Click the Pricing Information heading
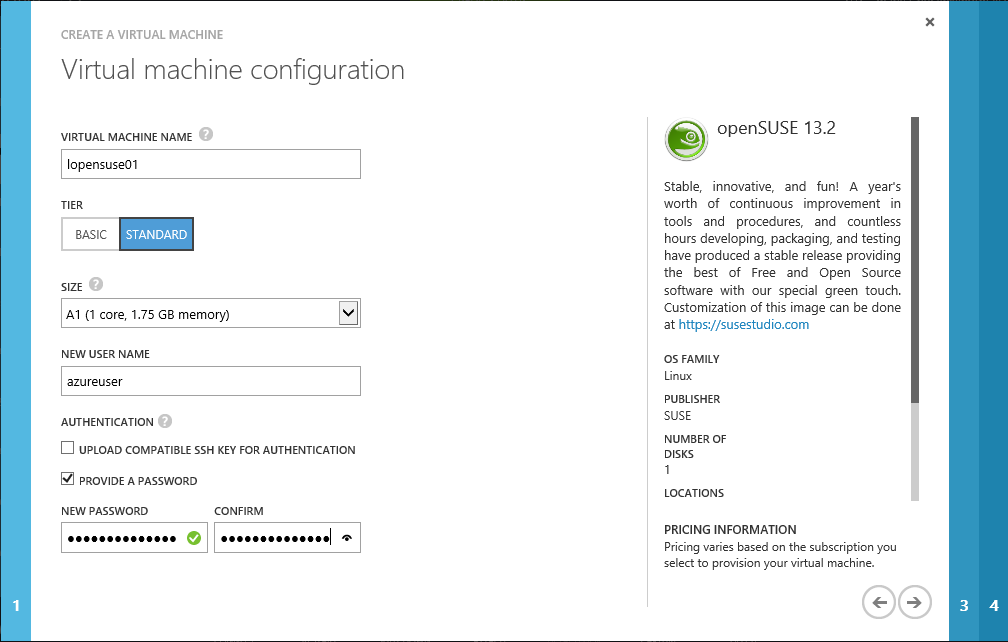This screenshot has width=1008, height=642. (x=730, y=530)
